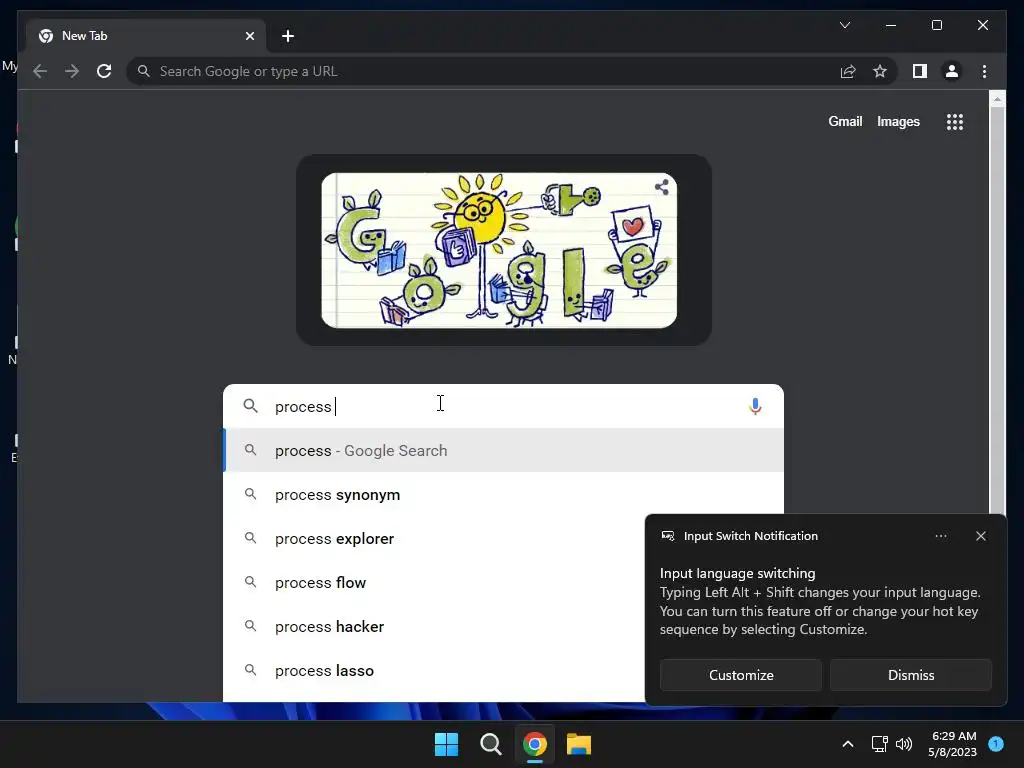Open the volume control in the tray
Viewport: 1024px width, 768px height.
904,744
